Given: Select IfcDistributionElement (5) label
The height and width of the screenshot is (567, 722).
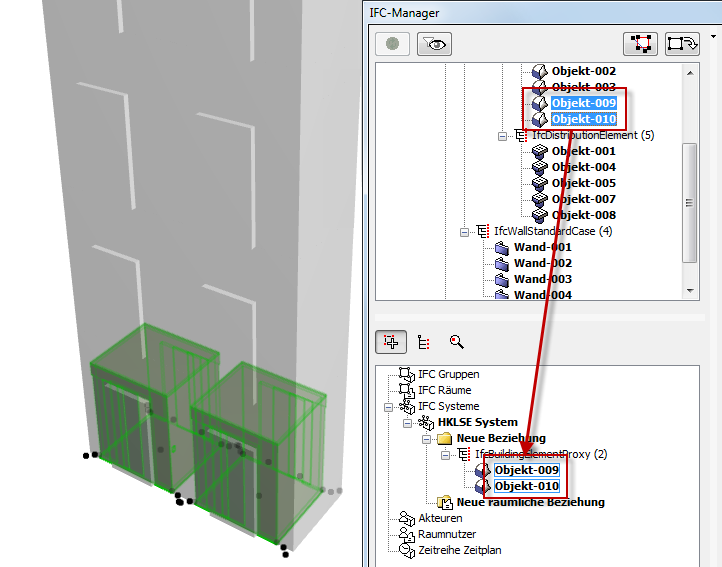Looking at the screenshot, I should click(x=593, y=135).
